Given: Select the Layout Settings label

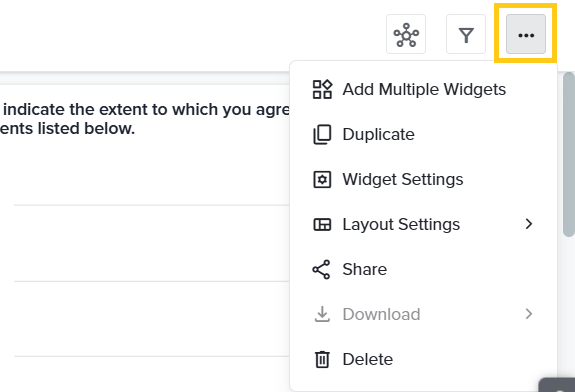Looking at the screenshot, I should [401, 224].
